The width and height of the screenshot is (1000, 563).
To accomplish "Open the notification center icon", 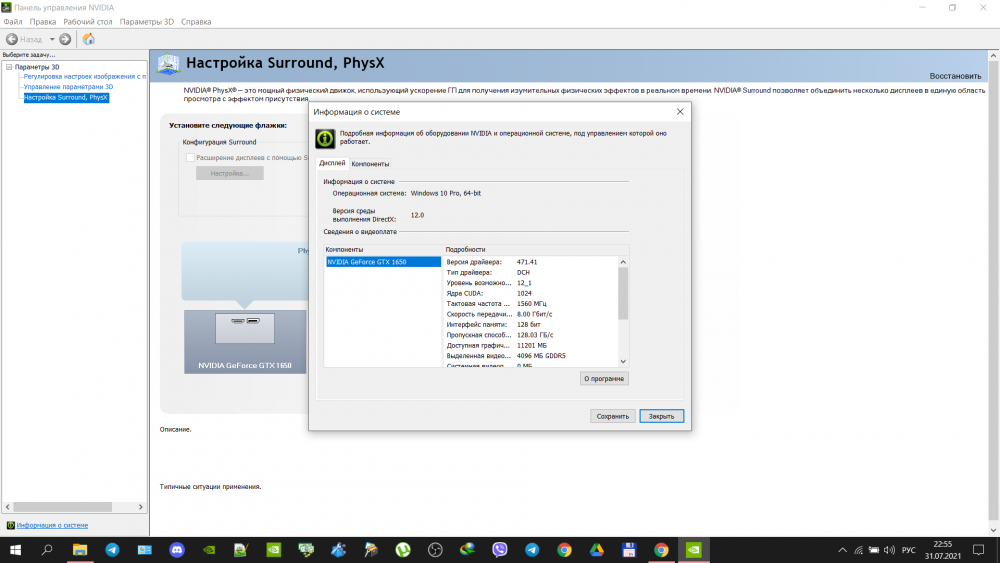I will (978, 550).
